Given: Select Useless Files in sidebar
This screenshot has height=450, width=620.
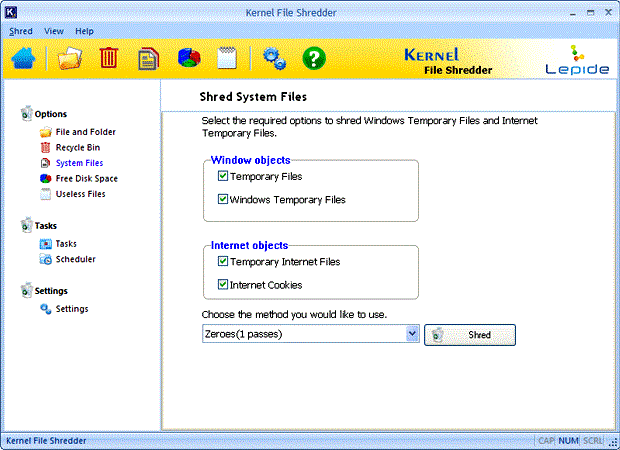Looking at the screenshot, I should [x=80, y=194].
